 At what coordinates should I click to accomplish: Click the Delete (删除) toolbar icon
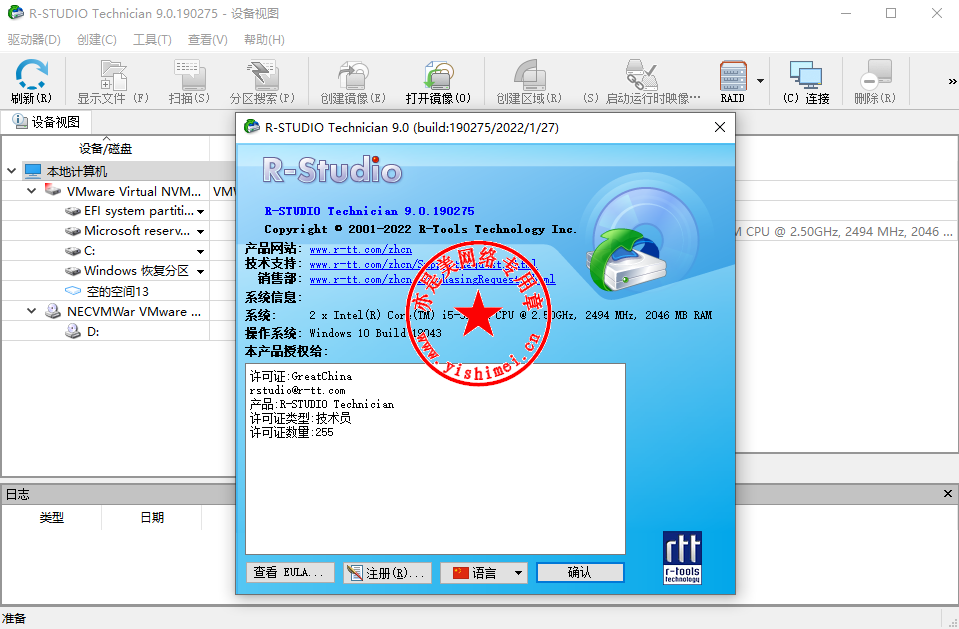[875, 75]
